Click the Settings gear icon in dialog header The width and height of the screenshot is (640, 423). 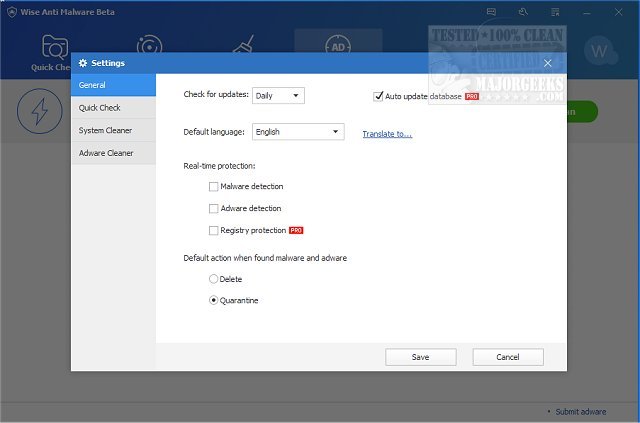click(83, 63)
